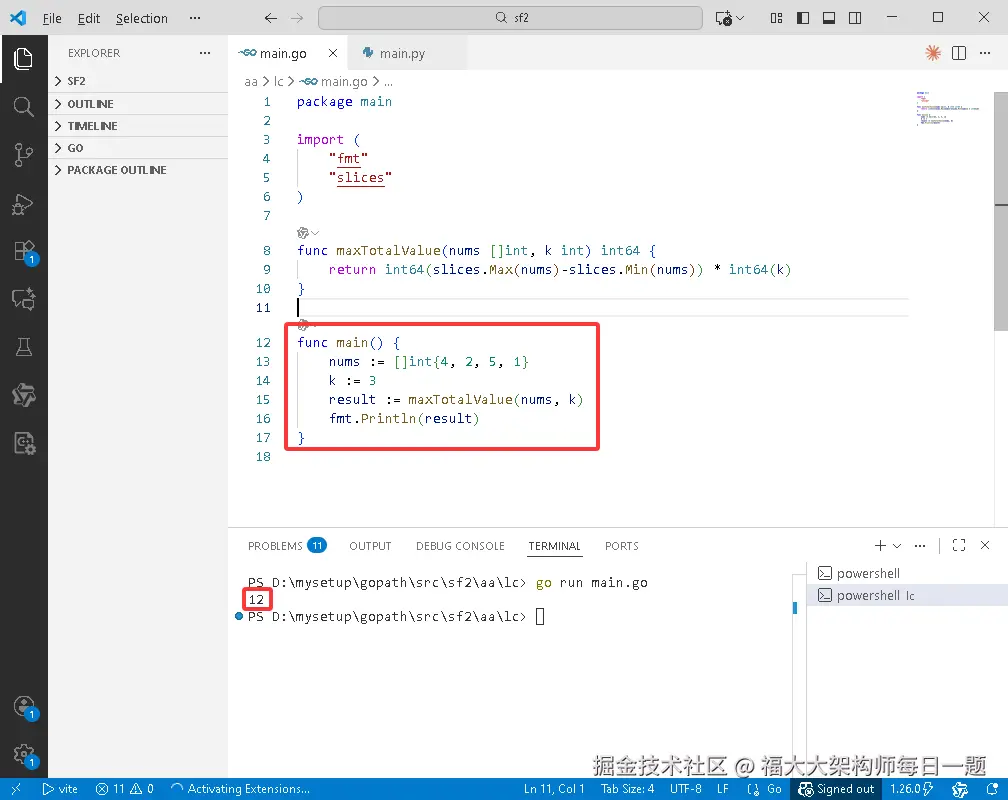Toggle the Secondary Side Bar
Image resolution: width=1008 pixels, height=800 pixels.
855,18
